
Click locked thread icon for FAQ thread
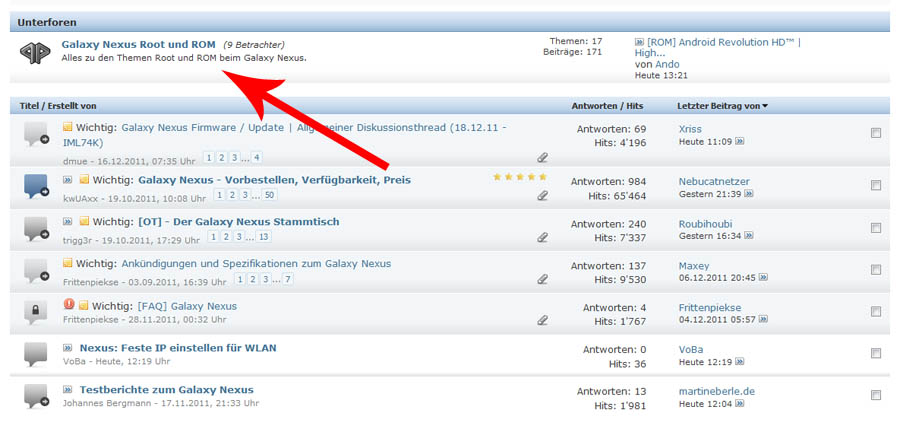36,312
